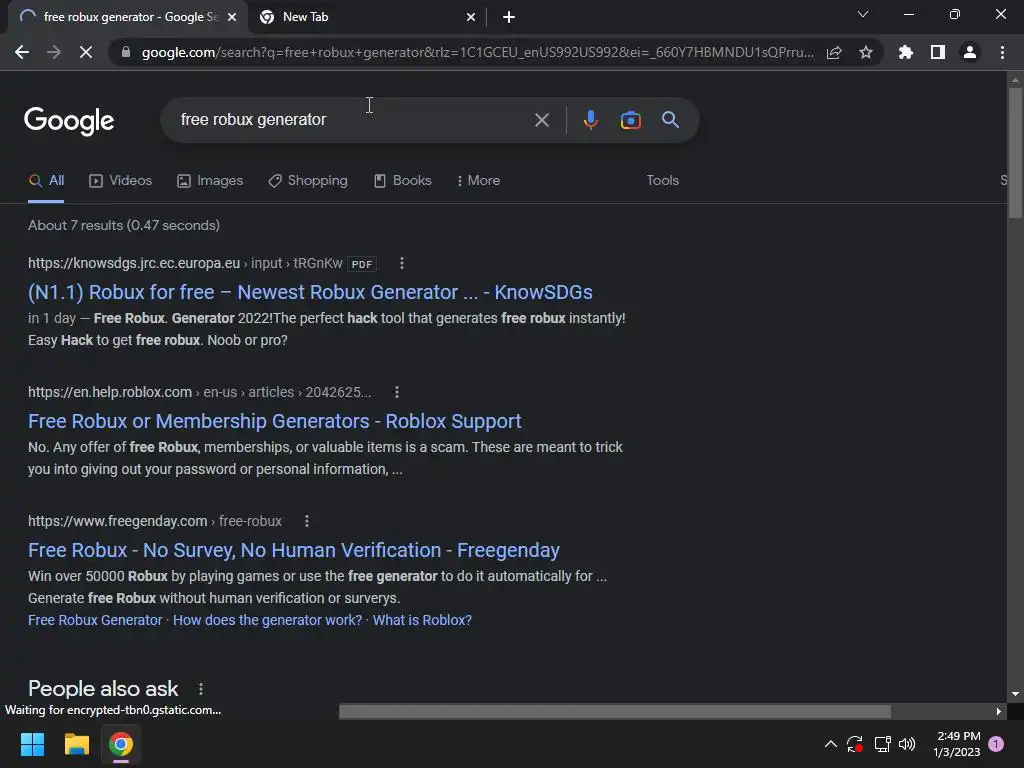The image size is (1024, 768).
Task: Open What is Roblox sitelink
Action: [x=422, y=620]
